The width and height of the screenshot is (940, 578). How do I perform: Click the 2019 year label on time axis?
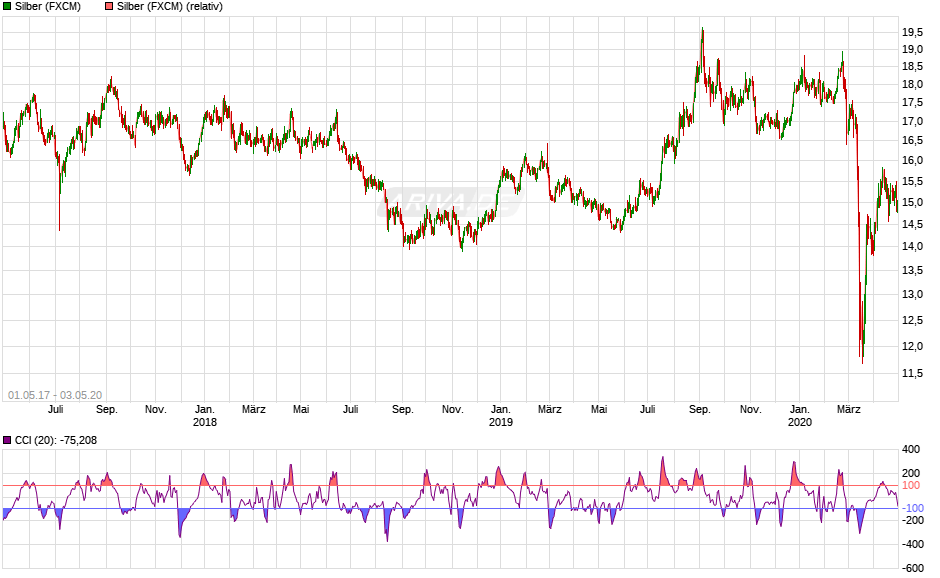pyautogui.click(x=501, y=422)
